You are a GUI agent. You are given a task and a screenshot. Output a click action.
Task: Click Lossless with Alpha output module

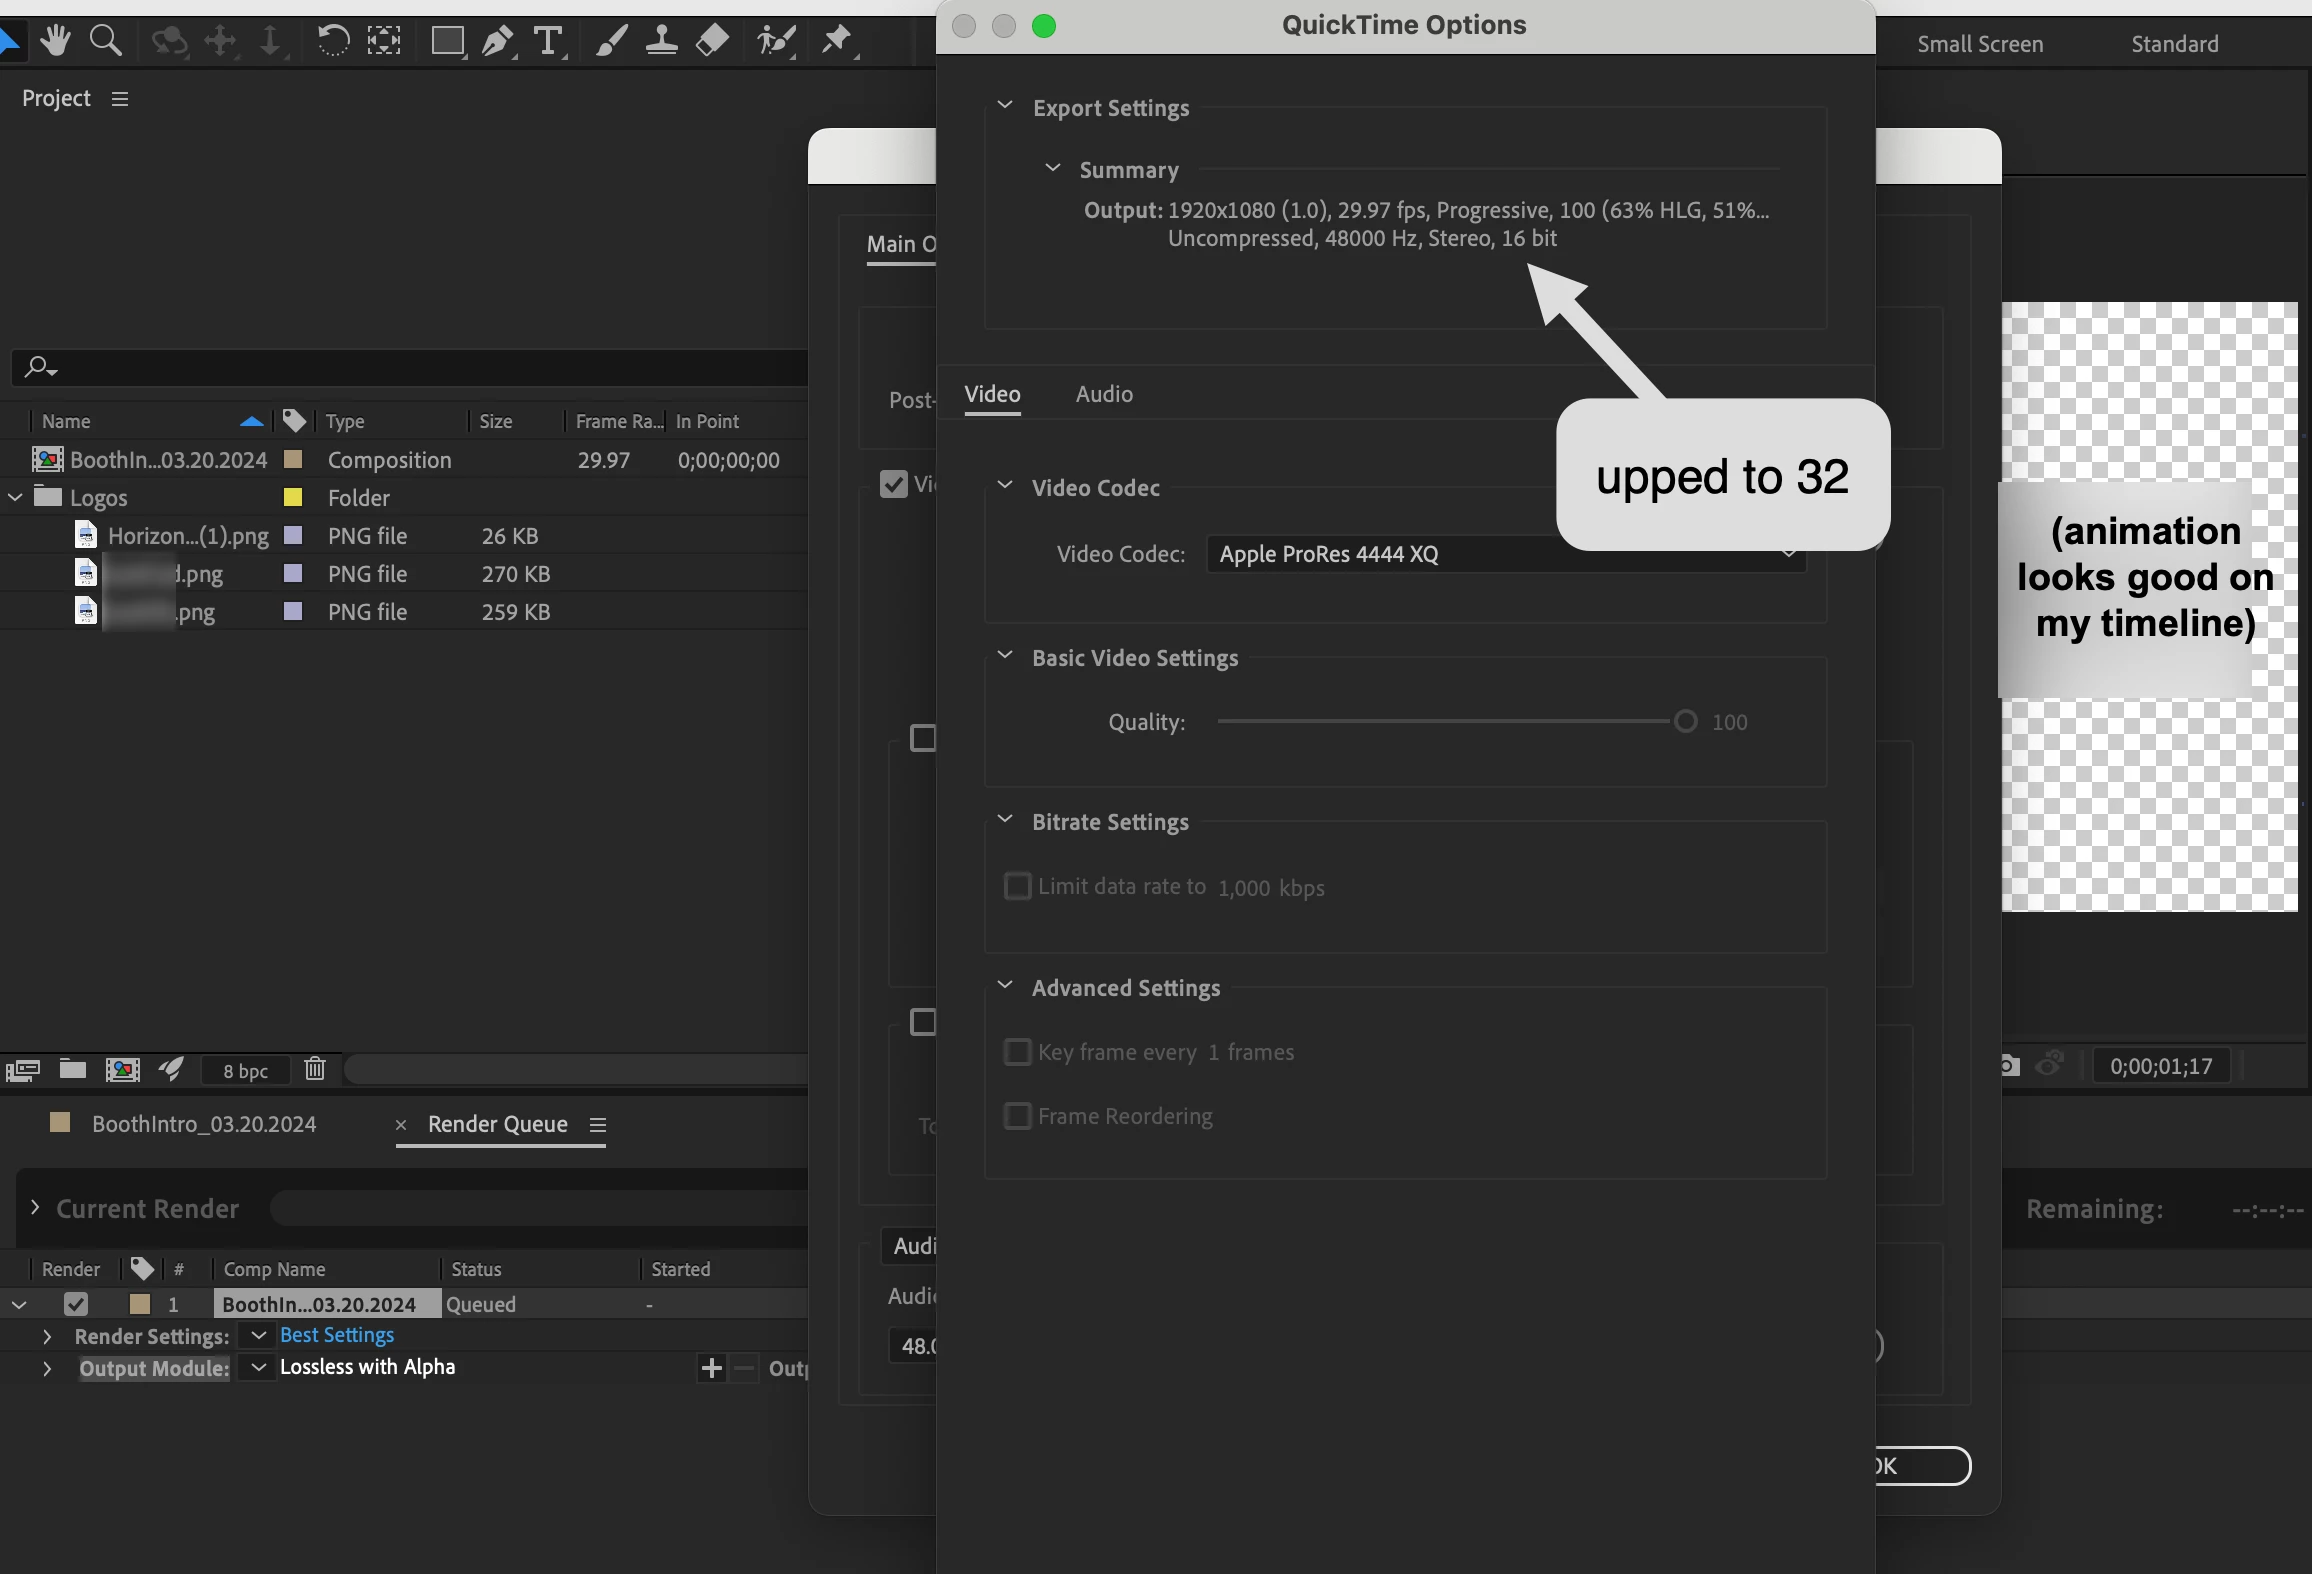[x=367, y=1367]
